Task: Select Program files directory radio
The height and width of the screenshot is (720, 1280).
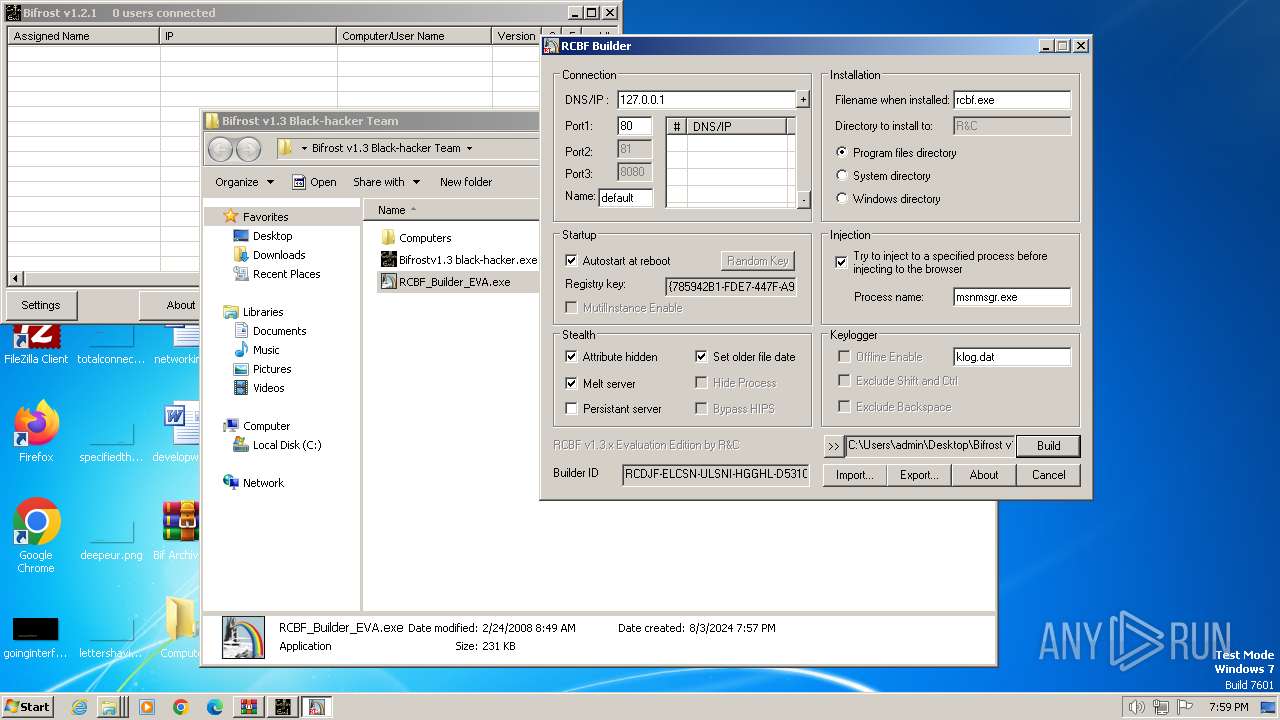Action: click(x=842, y=153)
